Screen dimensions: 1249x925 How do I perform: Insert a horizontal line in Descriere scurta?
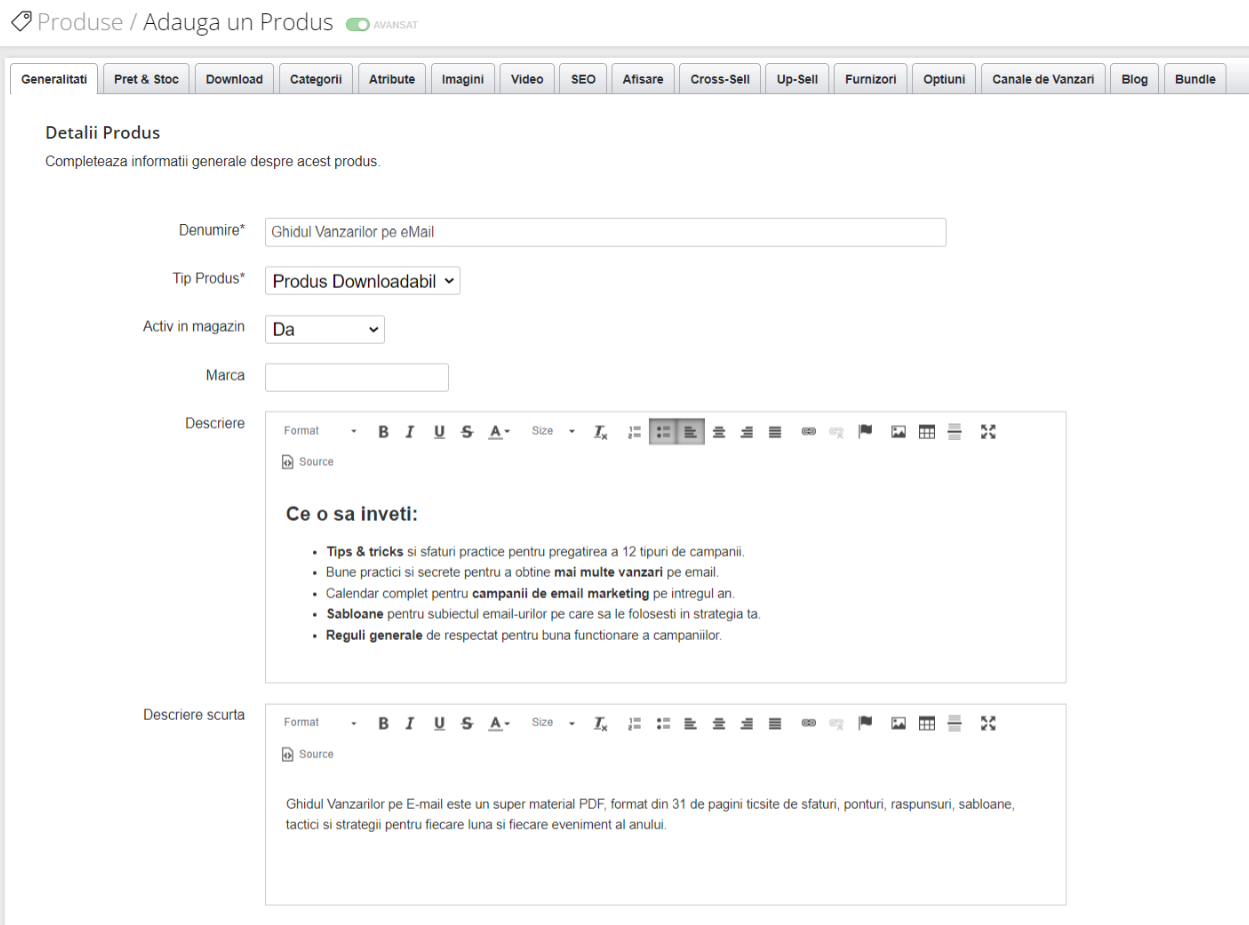pyautogui.click(x=954, y=723)
